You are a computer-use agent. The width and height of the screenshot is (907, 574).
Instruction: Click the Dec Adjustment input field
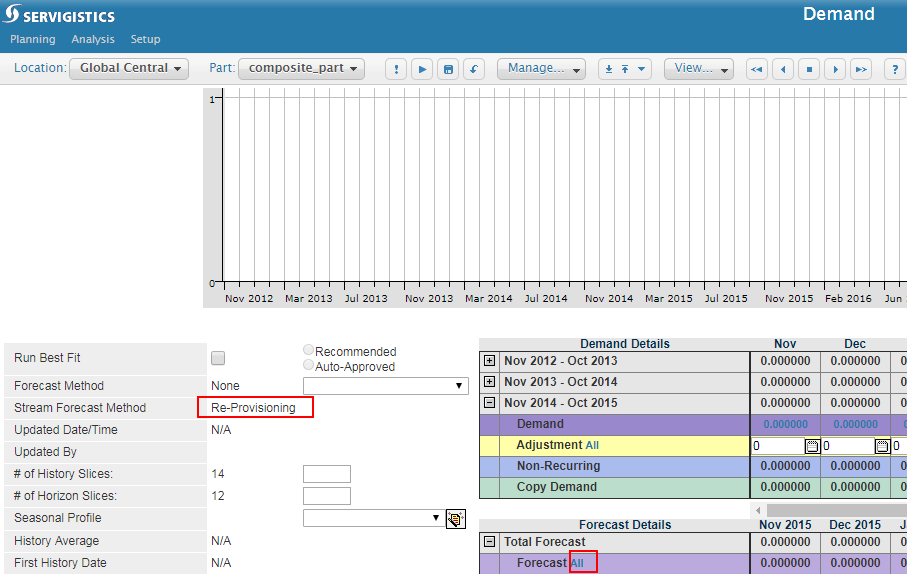tap(848, 446)
